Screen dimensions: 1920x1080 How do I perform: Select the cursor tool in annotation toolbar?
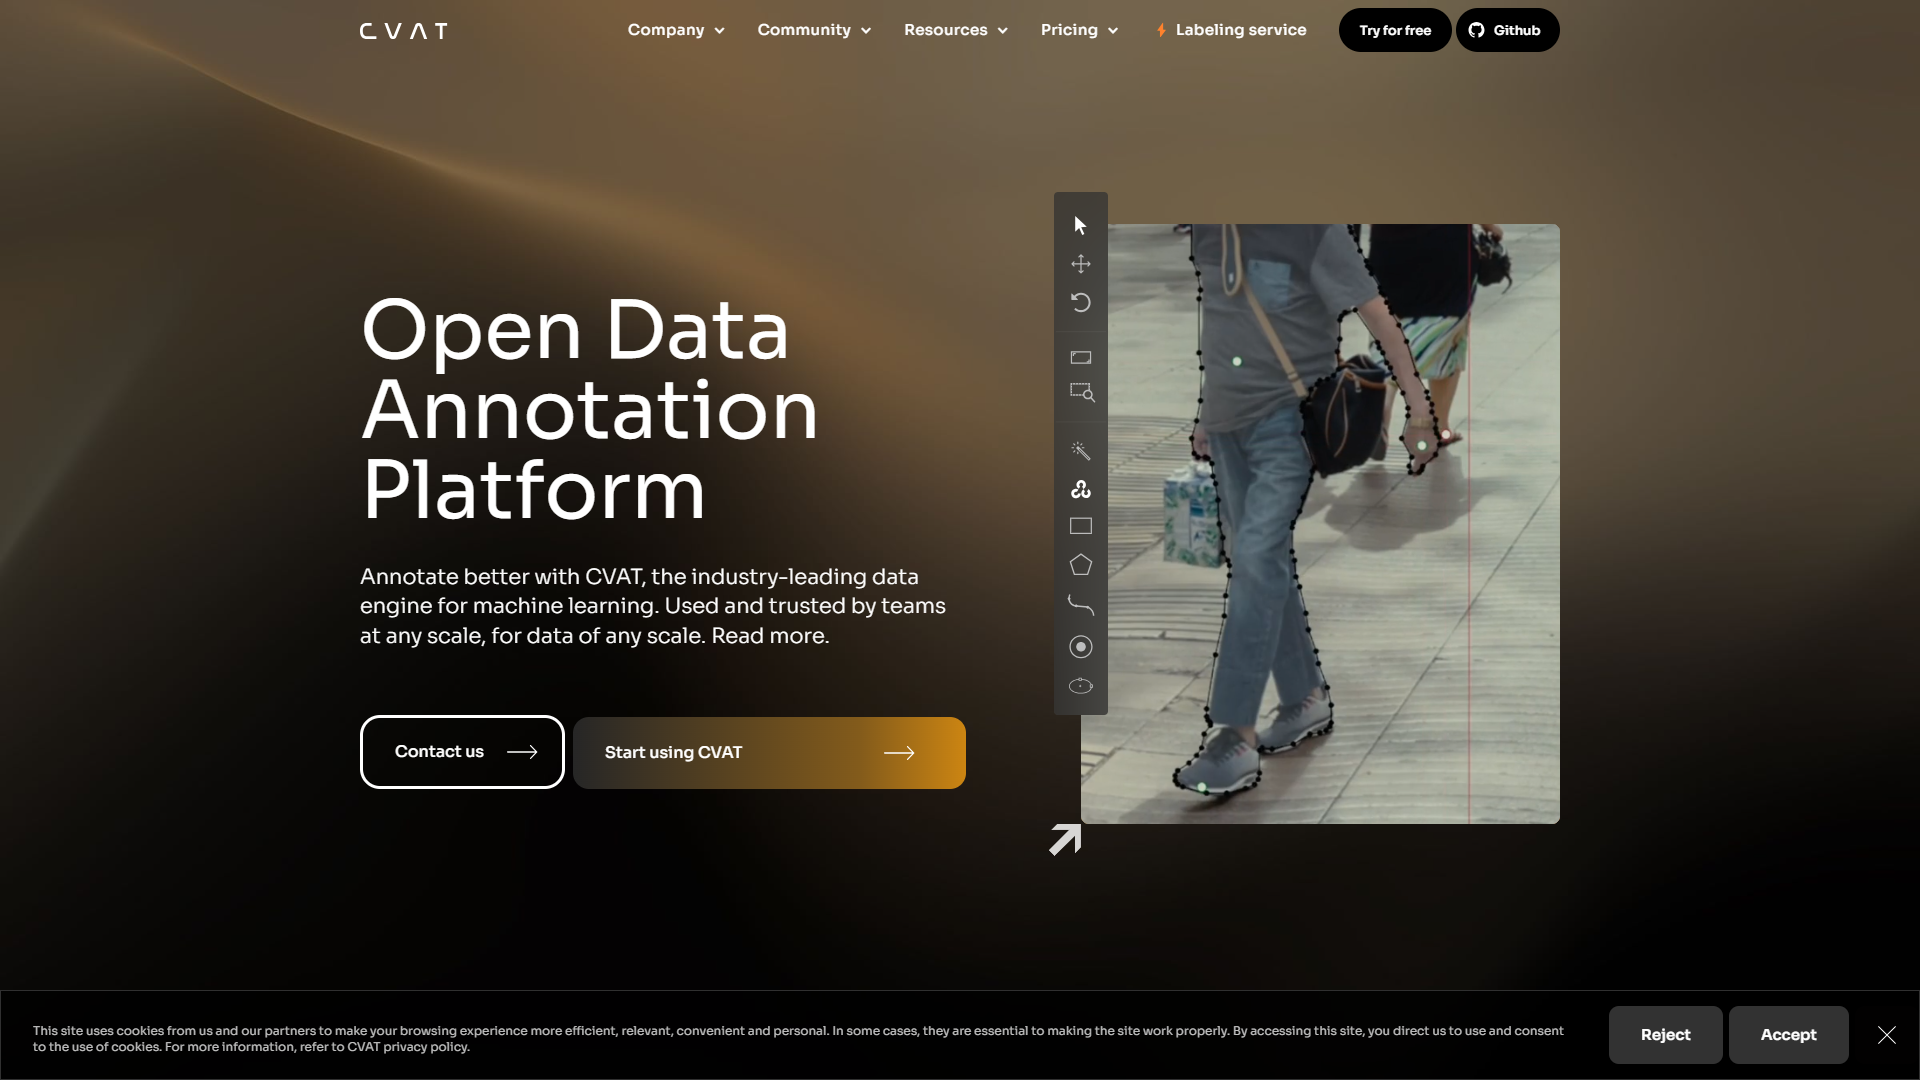click(1080, 225)
